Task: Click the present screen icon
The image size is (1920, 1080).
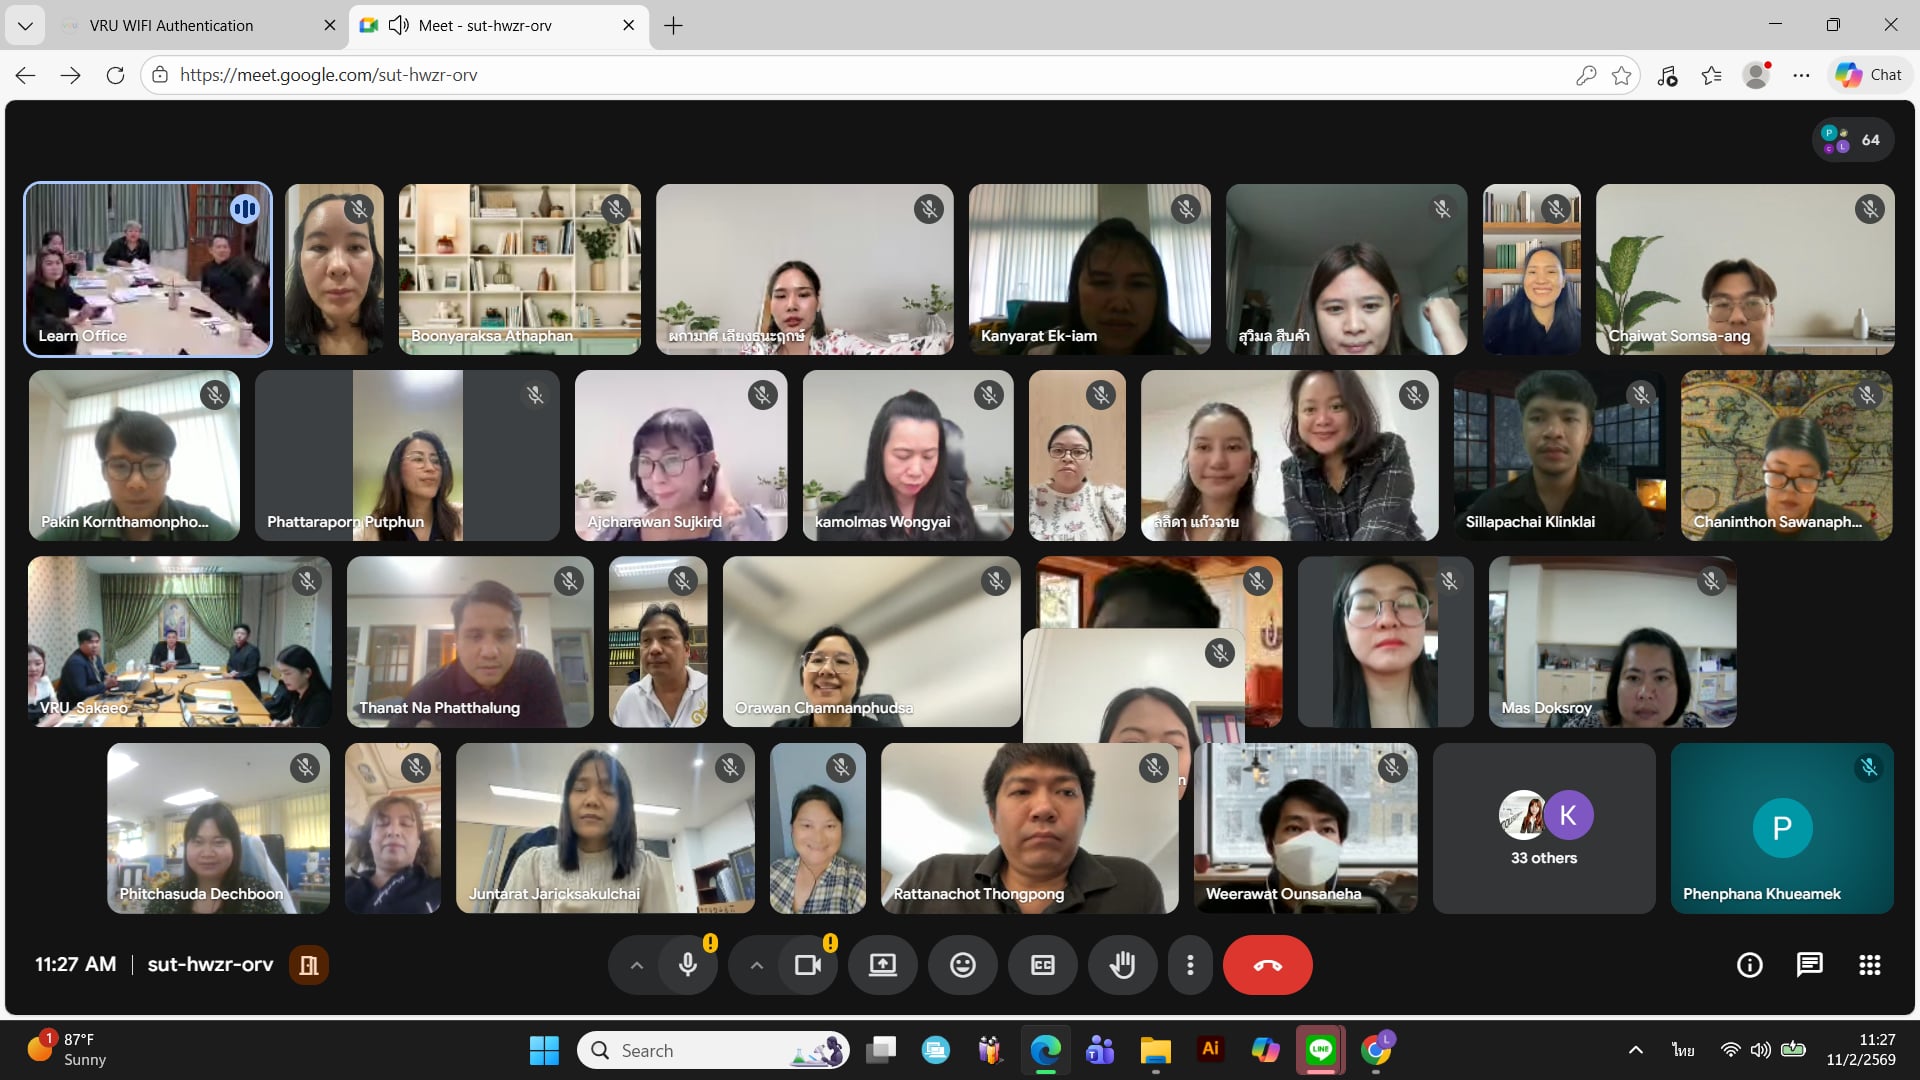Action: click(x=882, y=965)
